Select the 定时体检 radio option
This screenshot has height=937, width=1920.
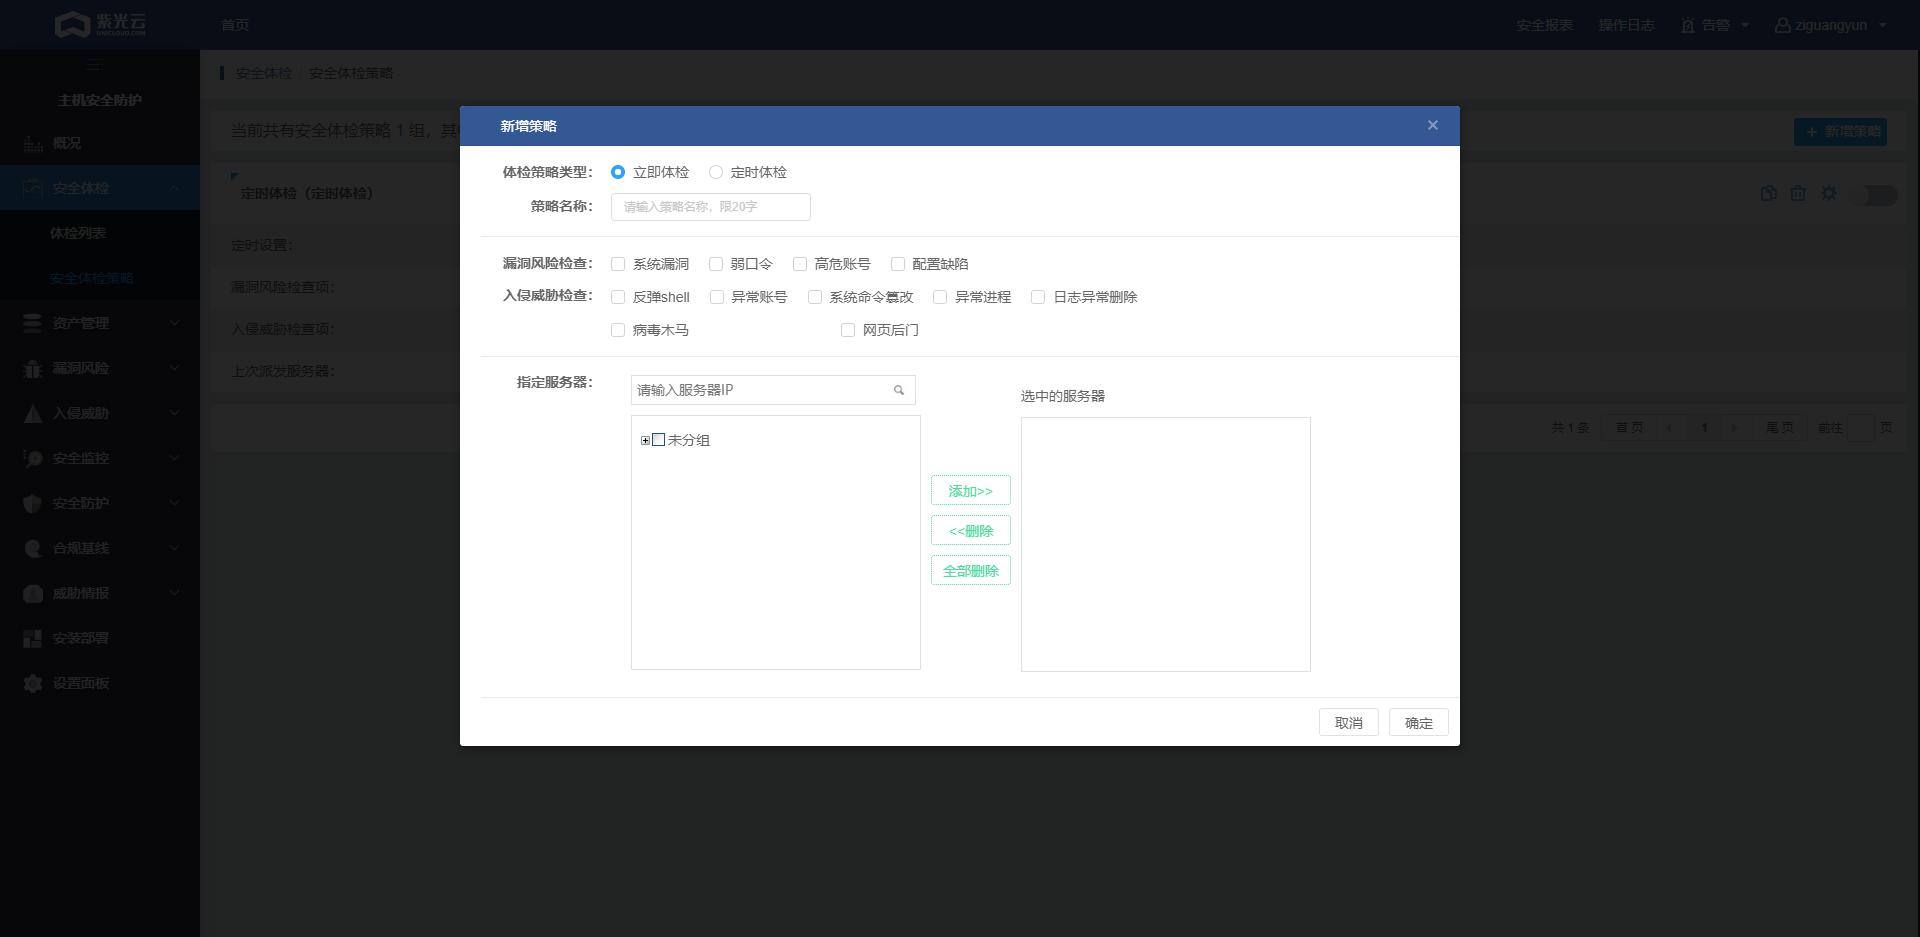[716, 172]
